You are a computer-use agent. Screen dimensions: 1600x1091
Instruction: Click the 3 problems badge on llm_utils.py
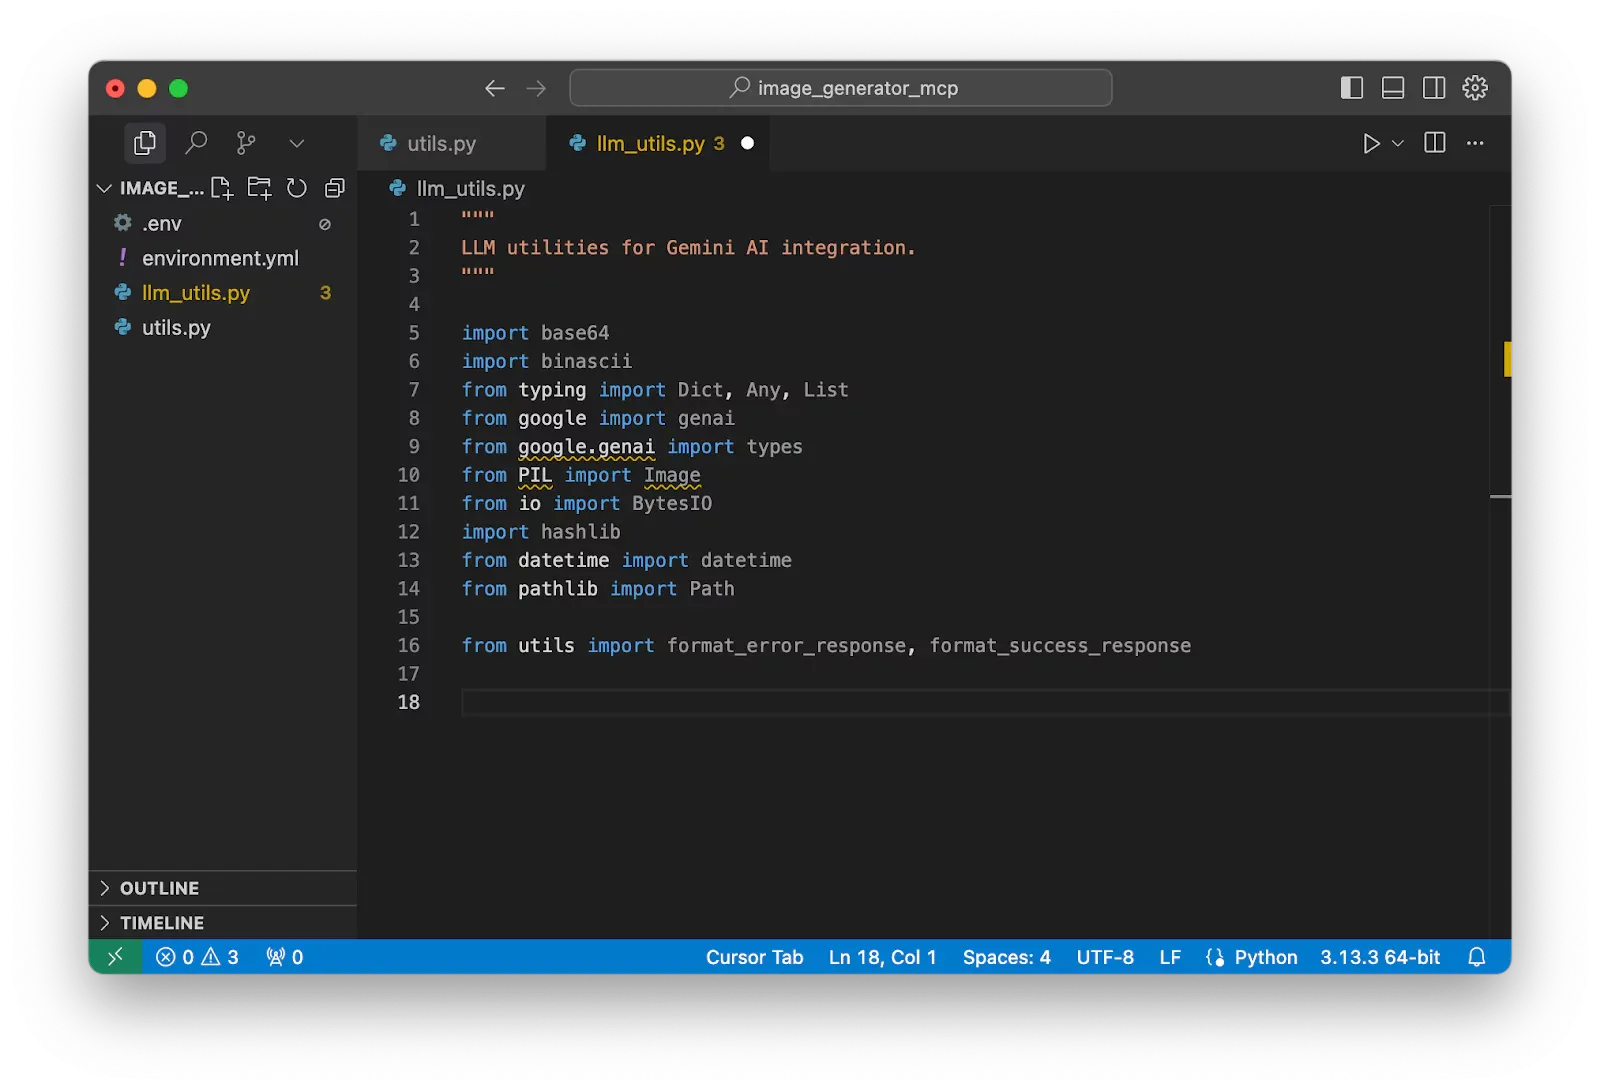pyautogui.click(x=325, y=293)
